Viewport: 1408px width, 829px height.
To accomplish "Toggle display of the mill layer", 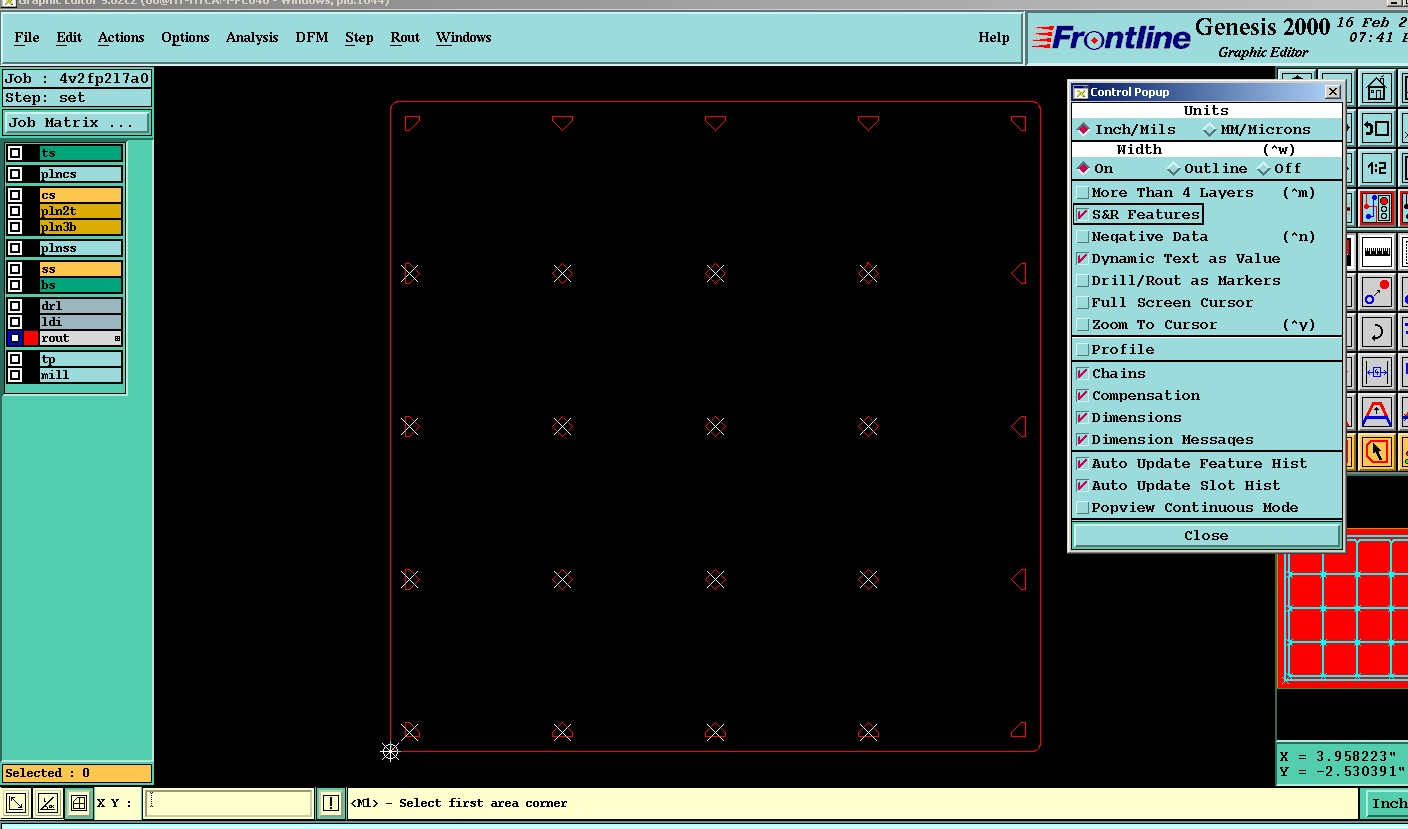I will (15, 375).
